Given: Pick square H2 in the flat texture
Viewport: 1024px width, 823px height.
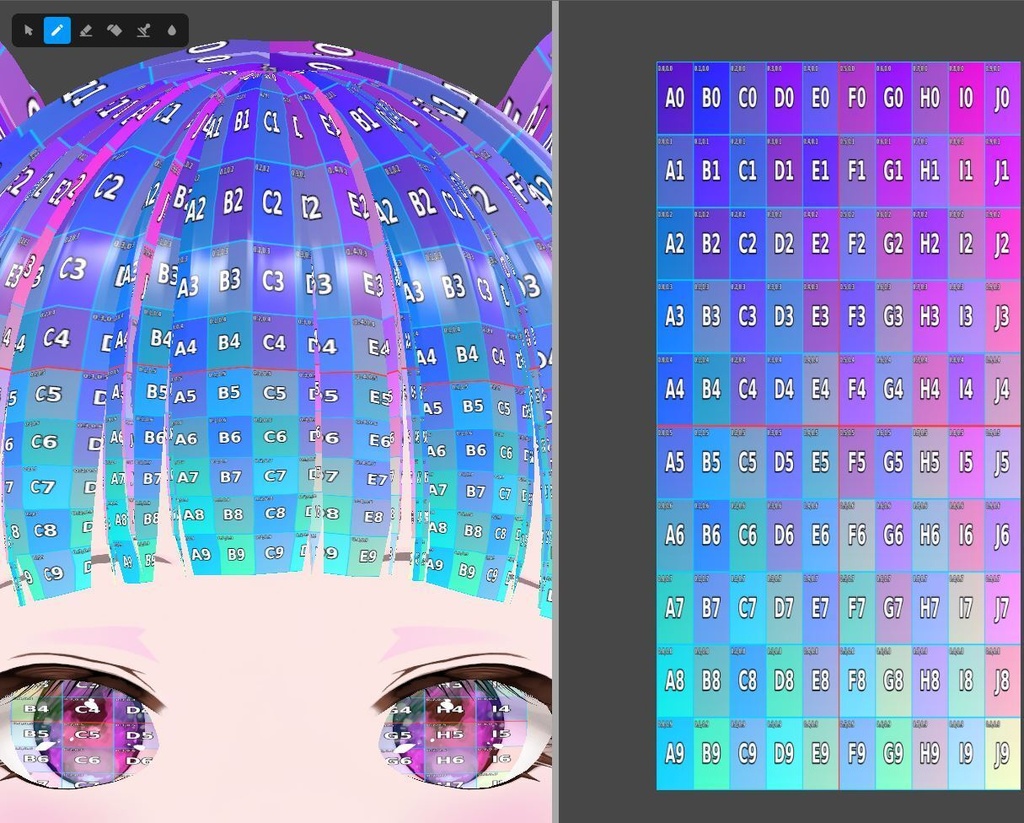Looking at the screenshot, I should pos(929,244).
